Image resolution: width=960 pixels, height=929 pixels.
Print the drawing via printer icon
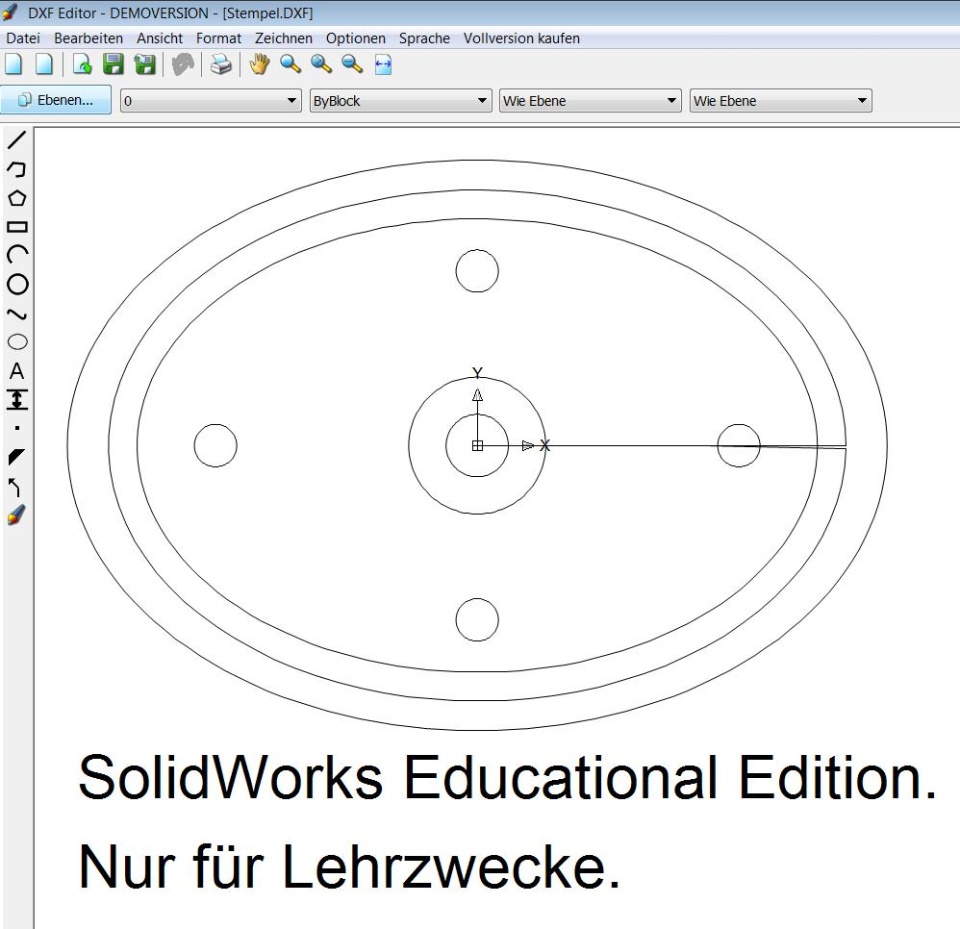pos(220,64)
